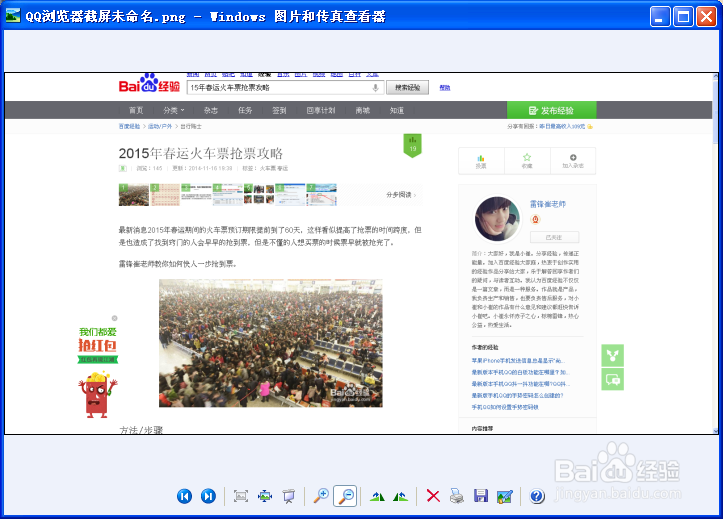Go to the previous image in viewer
723x519 pixels.
pos(184,496)
